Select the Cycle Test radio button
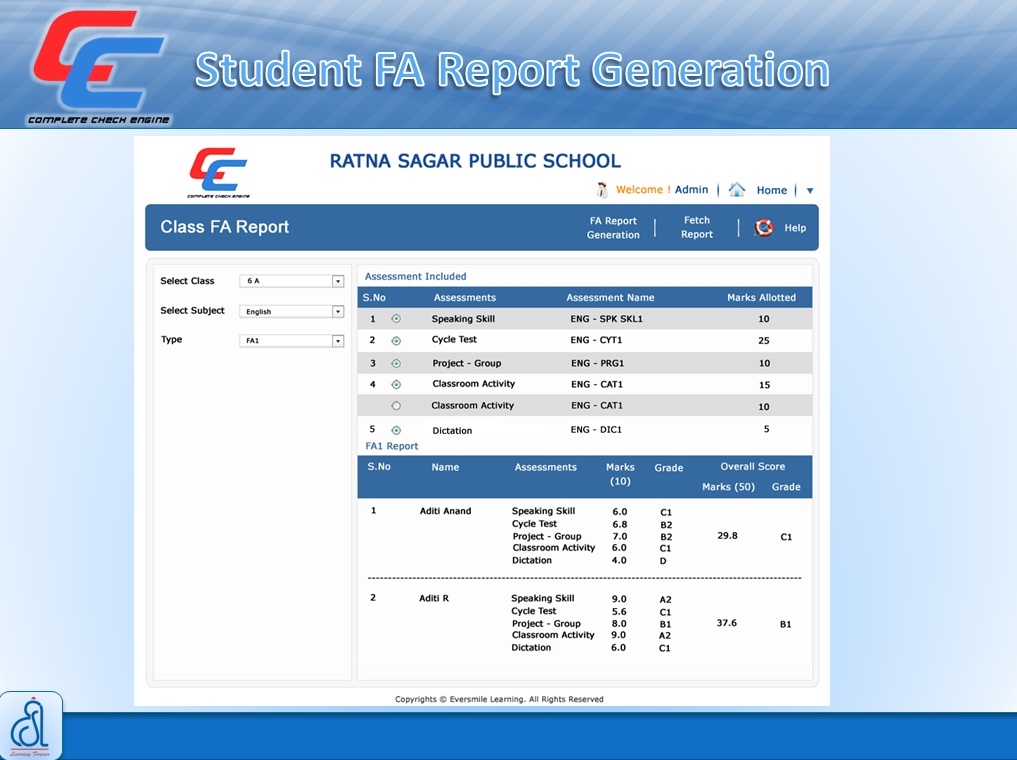The width and height of the screenshot is (1017, 760). [396, 341]
